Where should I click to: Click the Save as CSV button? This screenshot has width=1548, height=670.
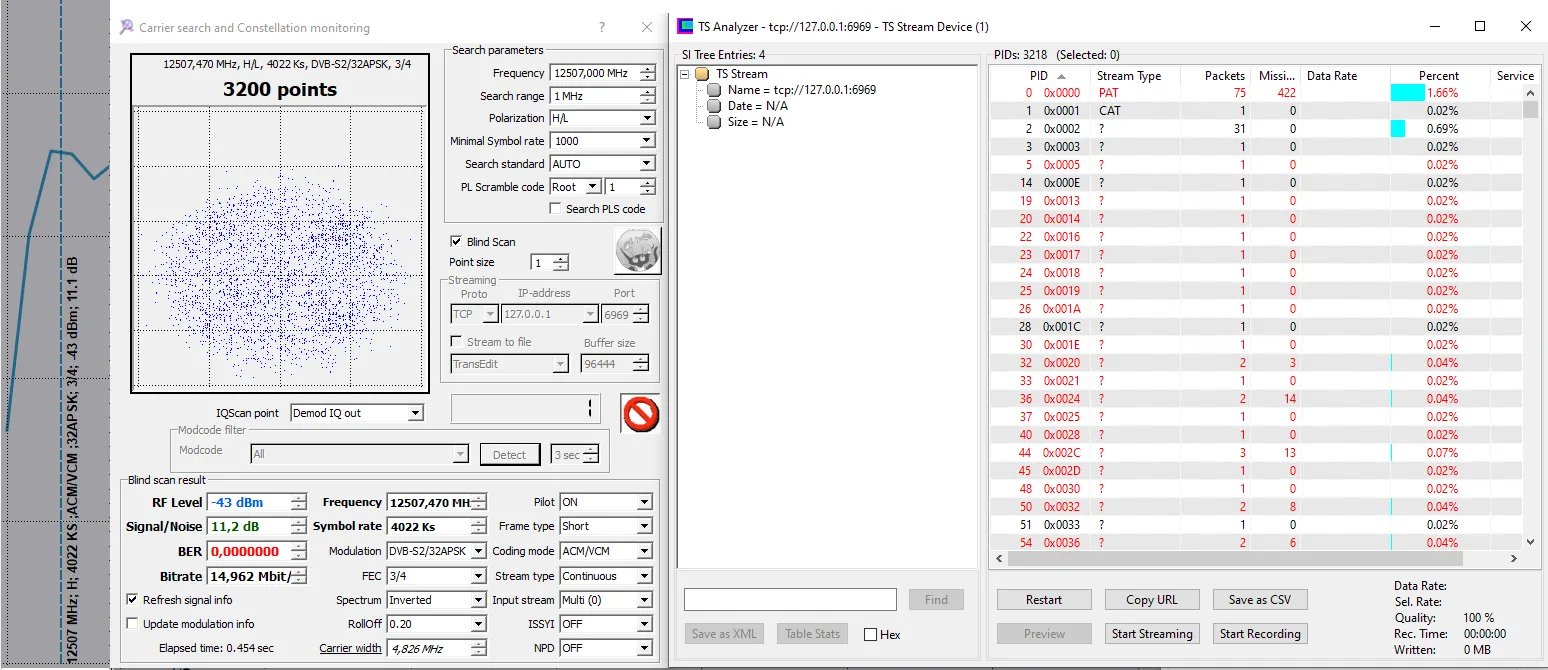point(1259,600)
